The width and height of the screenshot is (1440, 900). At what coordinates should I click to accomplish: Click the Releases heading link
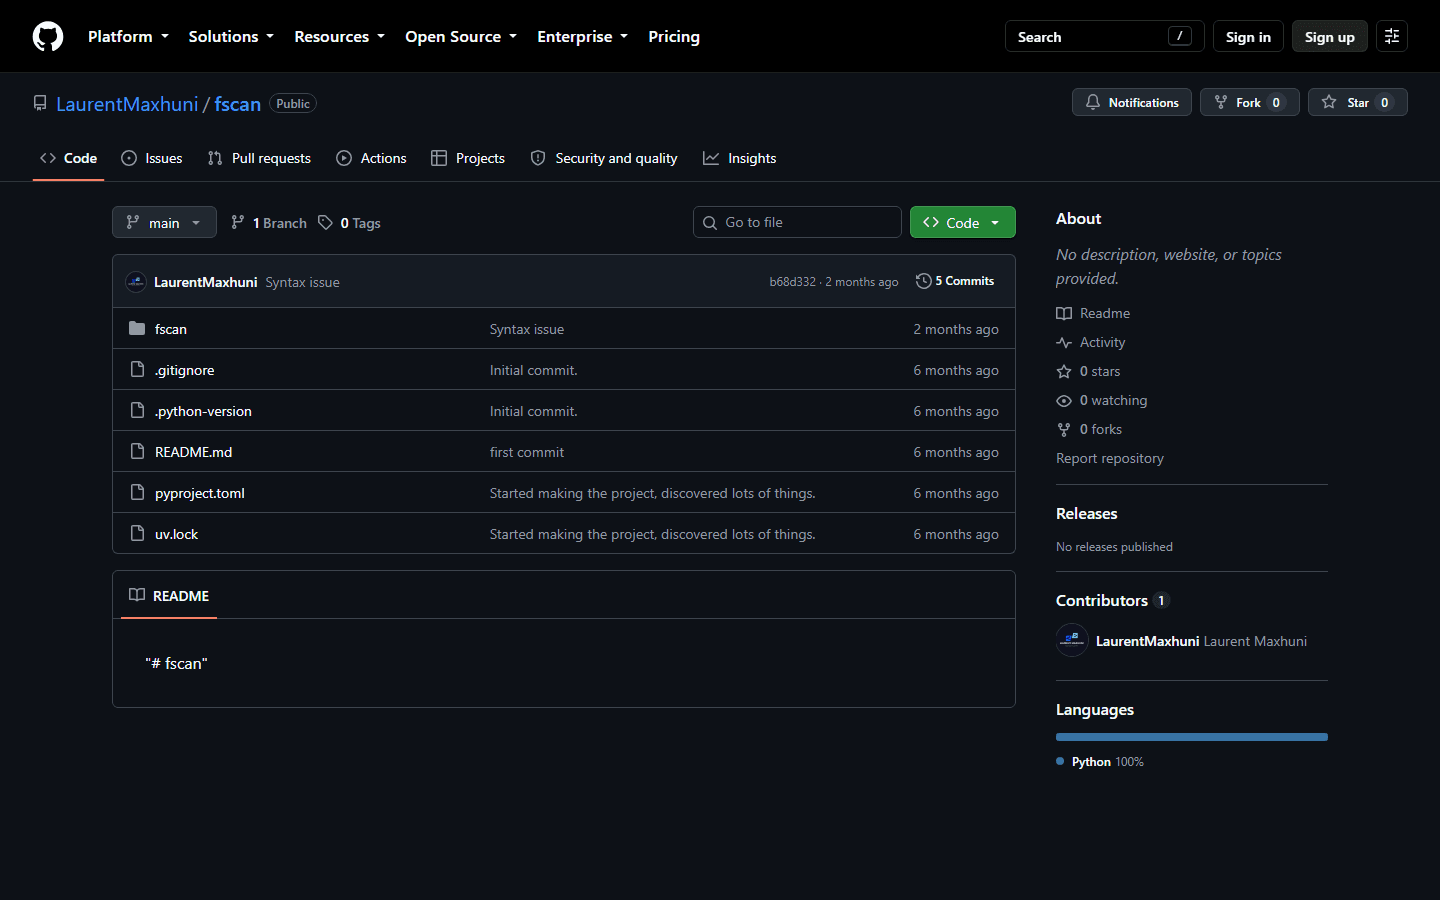point(1087,513)
